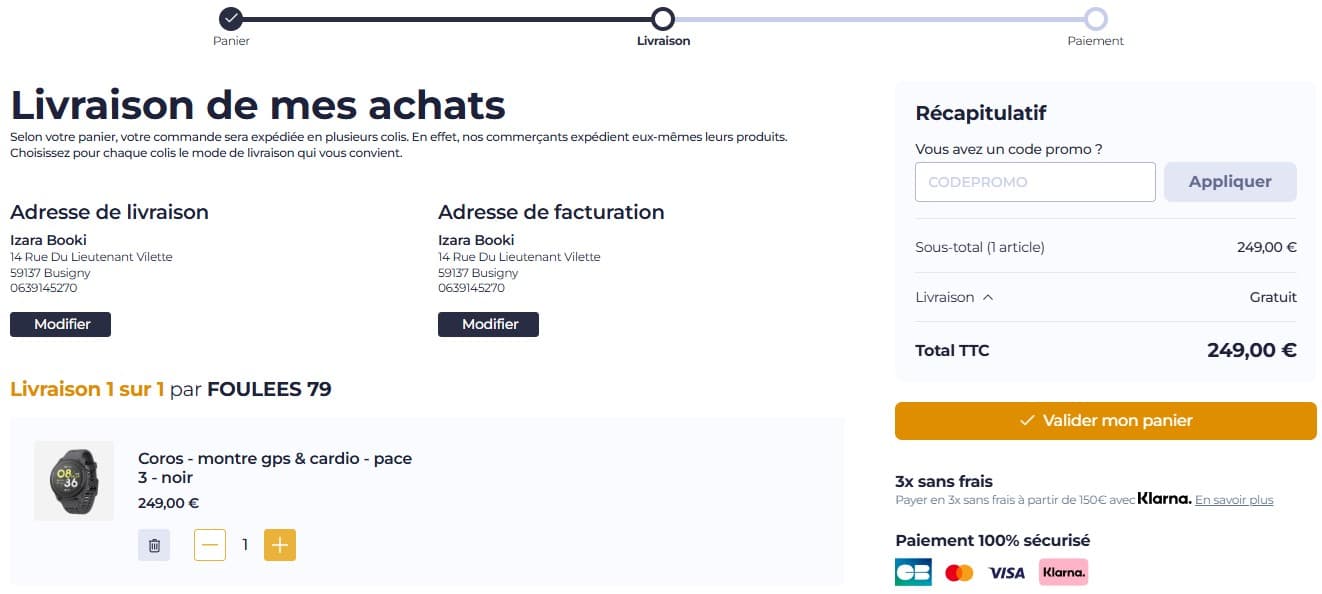1322x594 pixels.
Task: Click the Klarna logo in 3x text
Action: [x=1164, y=499]
